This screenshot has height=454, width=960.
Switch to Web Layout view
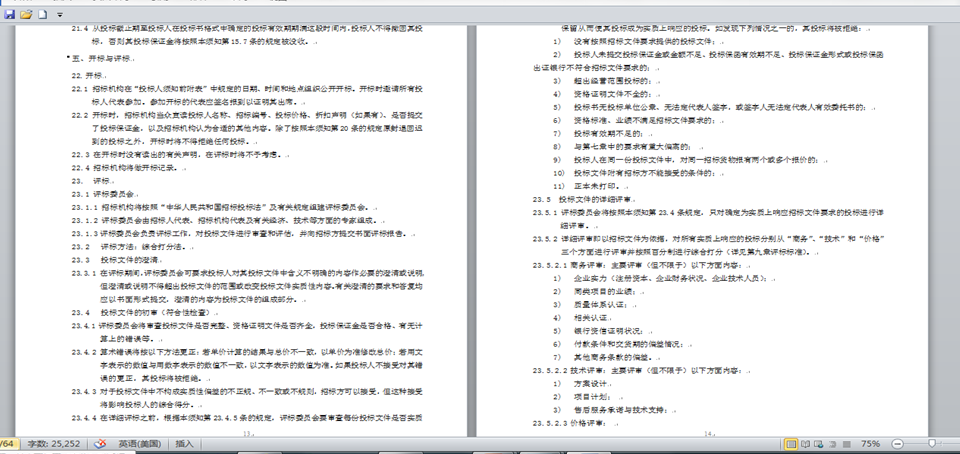pyautogui.click(x=819, y=444)
